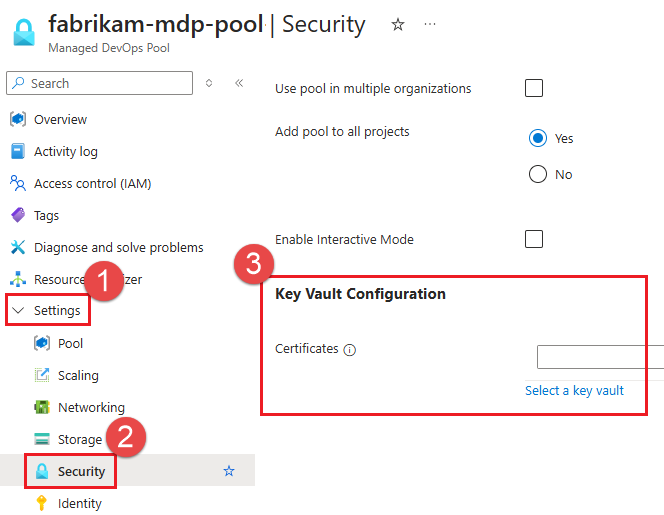Click the Scaling icon
The image size is (664, 515).
(x=42, y=375)
